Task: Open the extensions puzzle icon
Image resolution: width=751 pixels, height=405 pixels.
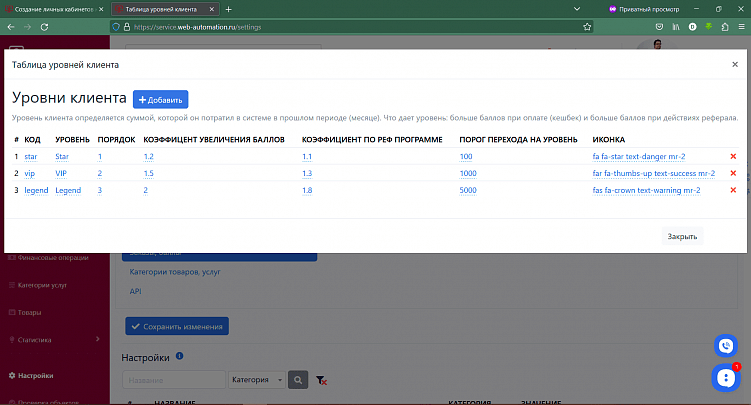Action: coord(725,27)
